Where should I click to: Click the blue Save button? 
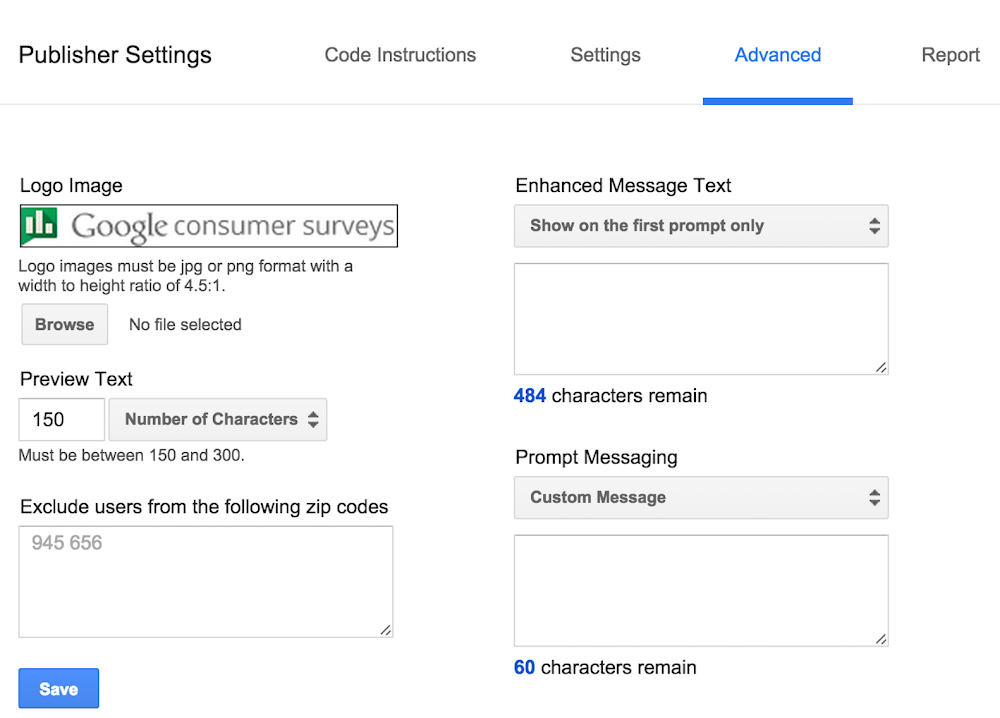pyautogui.click(x=59, y=689)
